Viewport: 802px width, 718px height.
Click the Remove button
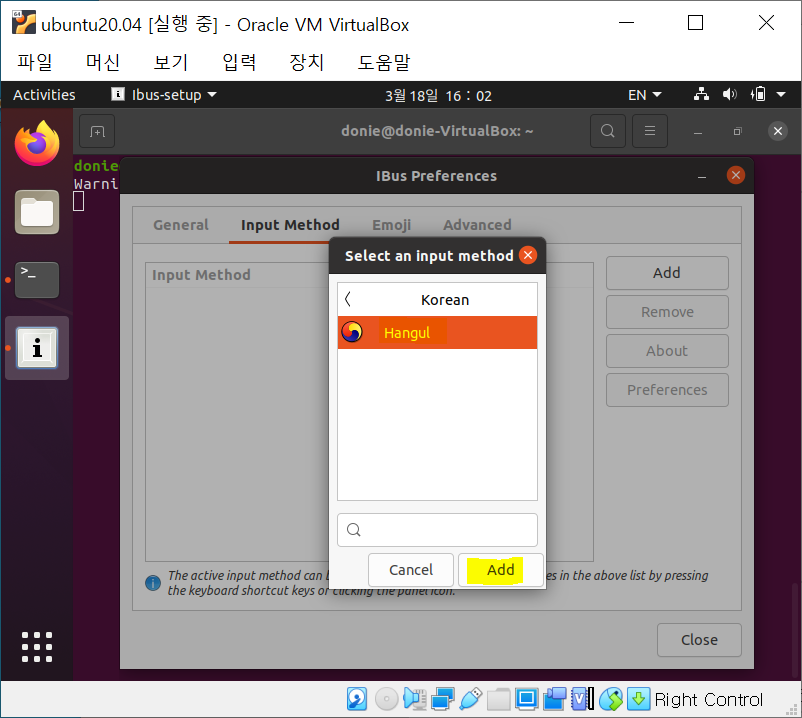point(667,312)
